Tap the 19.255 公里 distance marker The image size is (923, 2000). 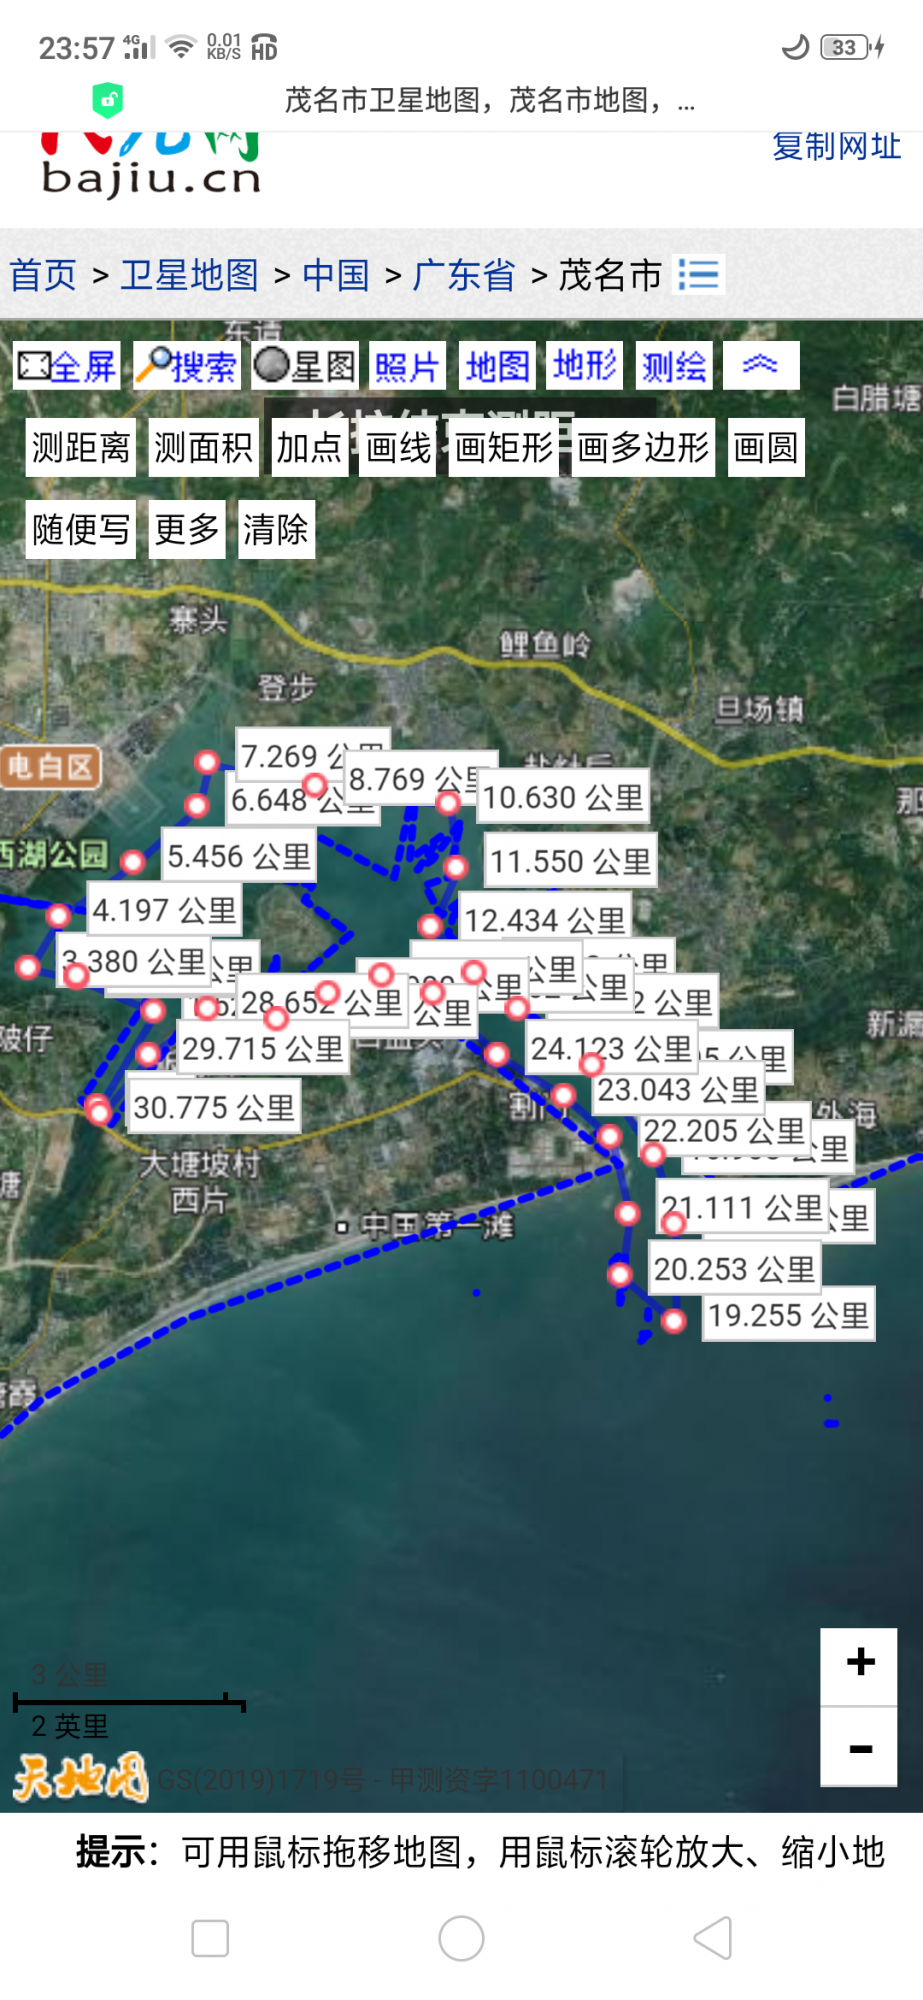point(788,1315)
